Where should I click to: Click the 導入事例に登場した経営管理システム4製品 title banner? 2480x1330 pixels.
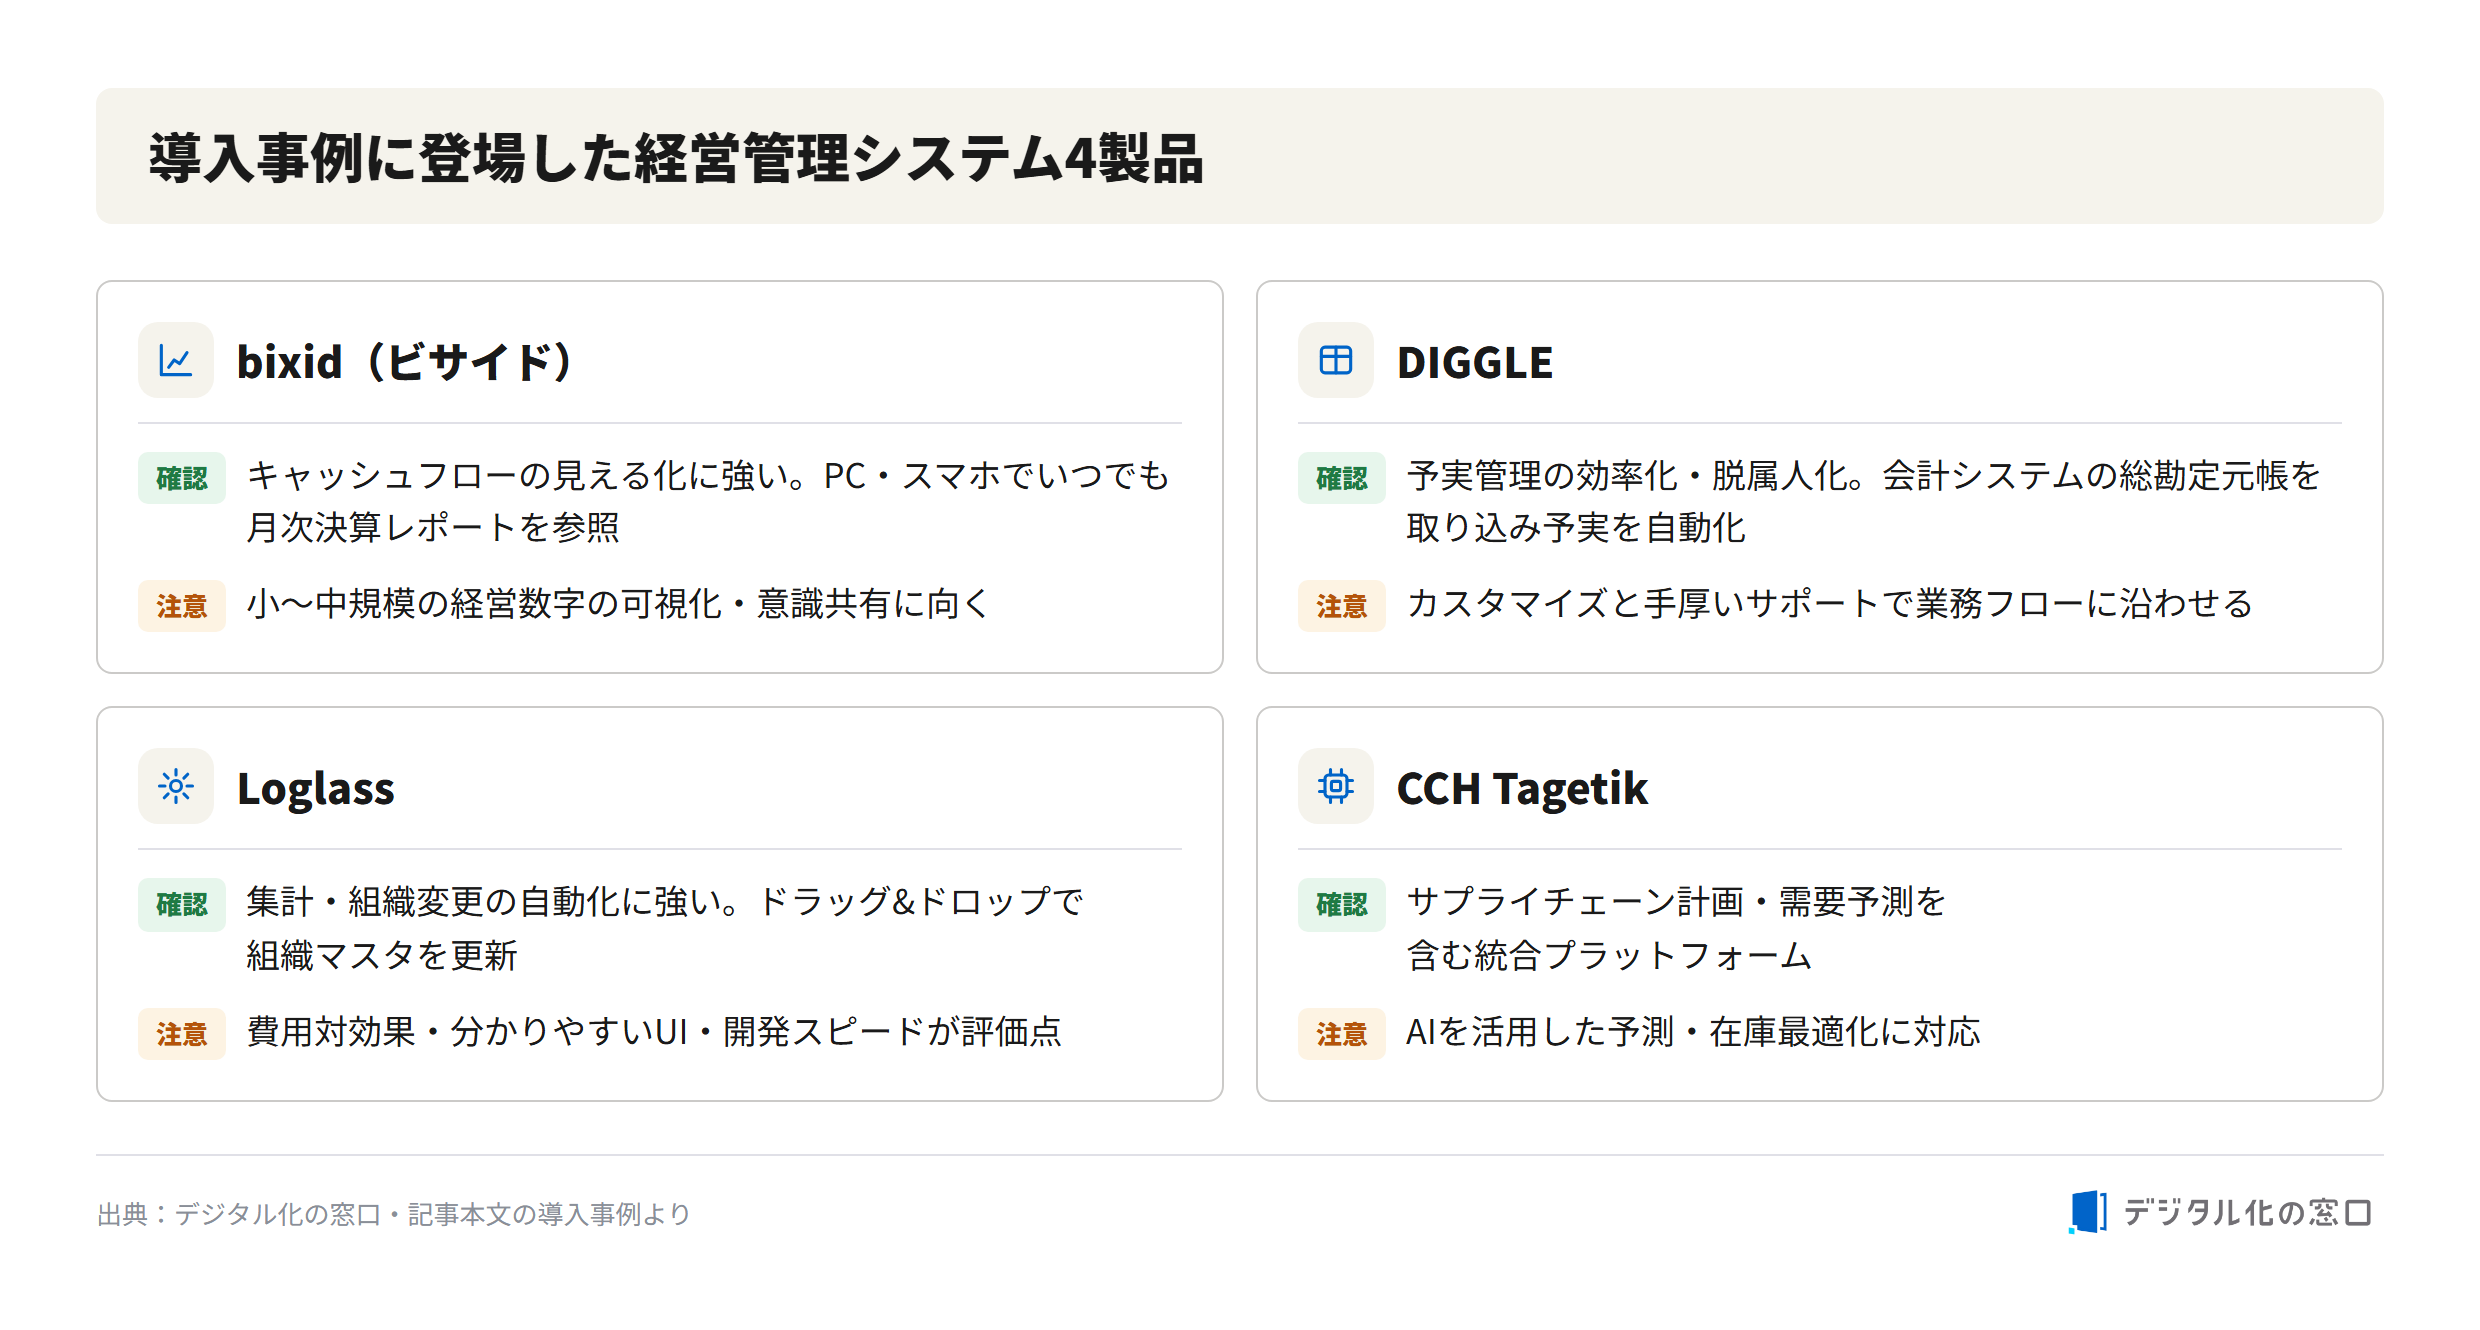(1240, 156)
